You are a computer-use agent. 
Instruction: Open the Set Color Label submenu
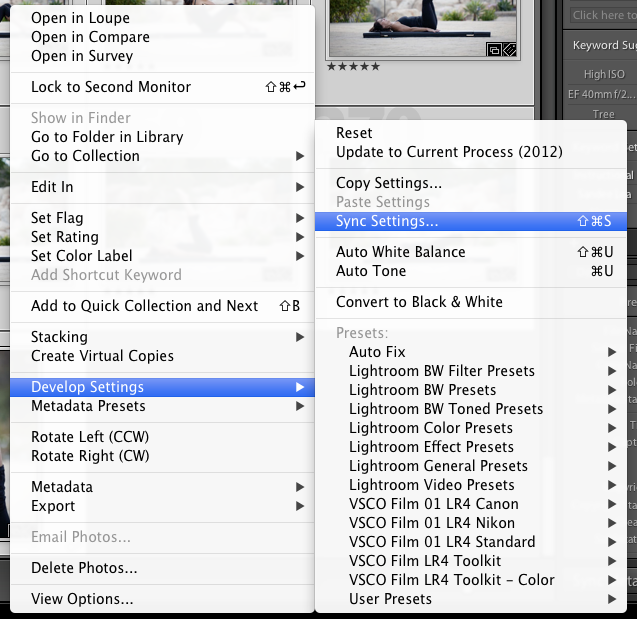point(81,256)
